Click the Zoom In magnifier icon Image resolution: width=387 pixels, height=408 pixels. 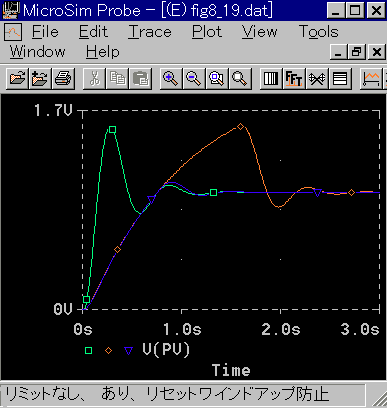click(x=171, y=79)
